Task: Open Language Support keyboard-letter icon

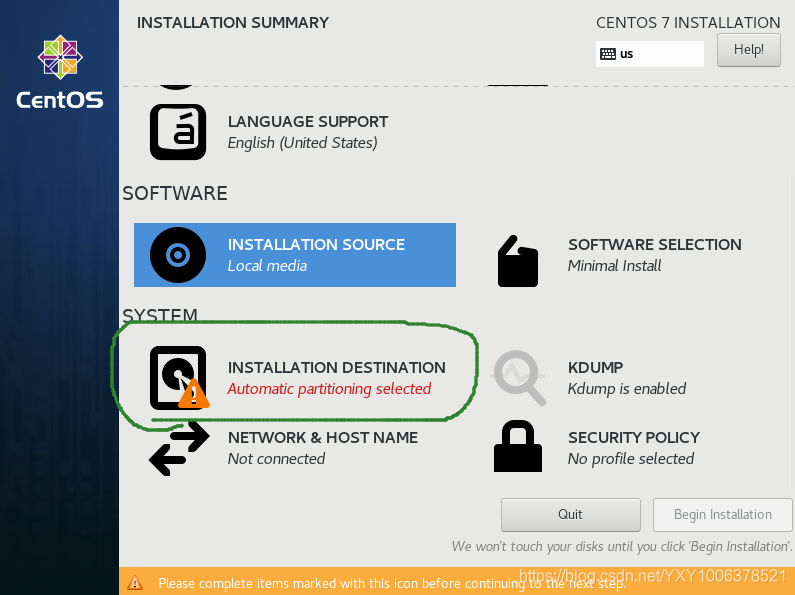Action: tap(178, 132)
